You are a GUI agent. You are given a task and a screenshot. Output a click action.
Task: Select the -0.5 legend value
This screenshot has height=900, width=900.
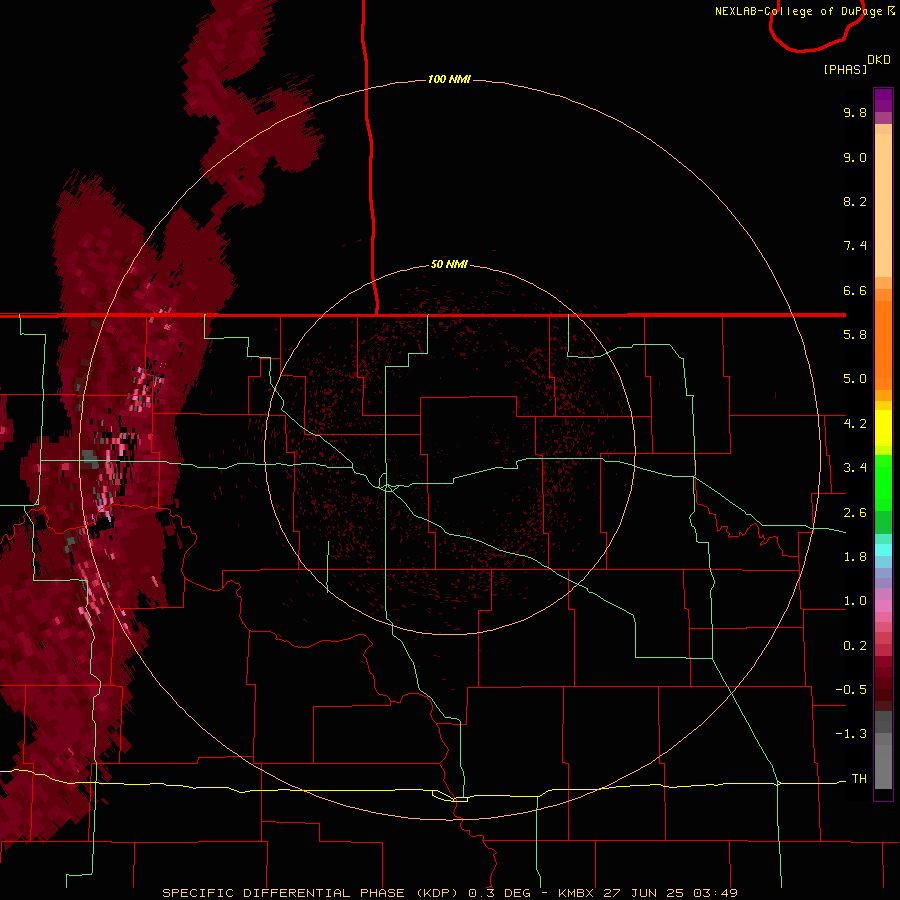tap(851, 690)
